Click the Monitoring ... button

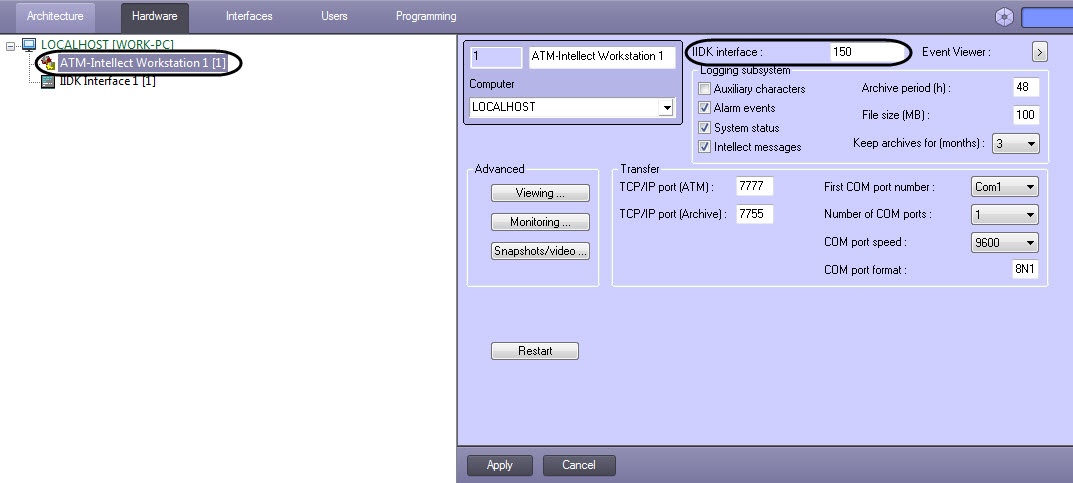coord(540,222)
